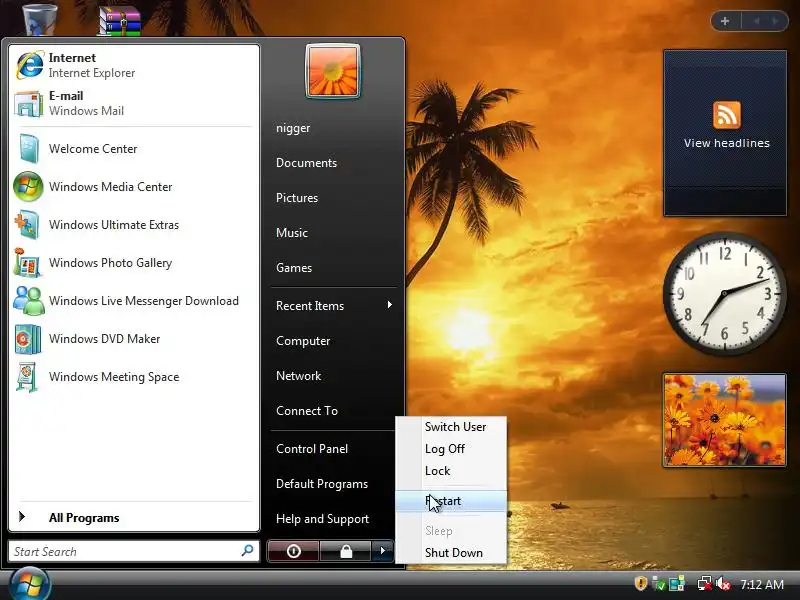Click the orange RSS feed icon
Viewport: 800px width, 600px height.
[727, 115]
